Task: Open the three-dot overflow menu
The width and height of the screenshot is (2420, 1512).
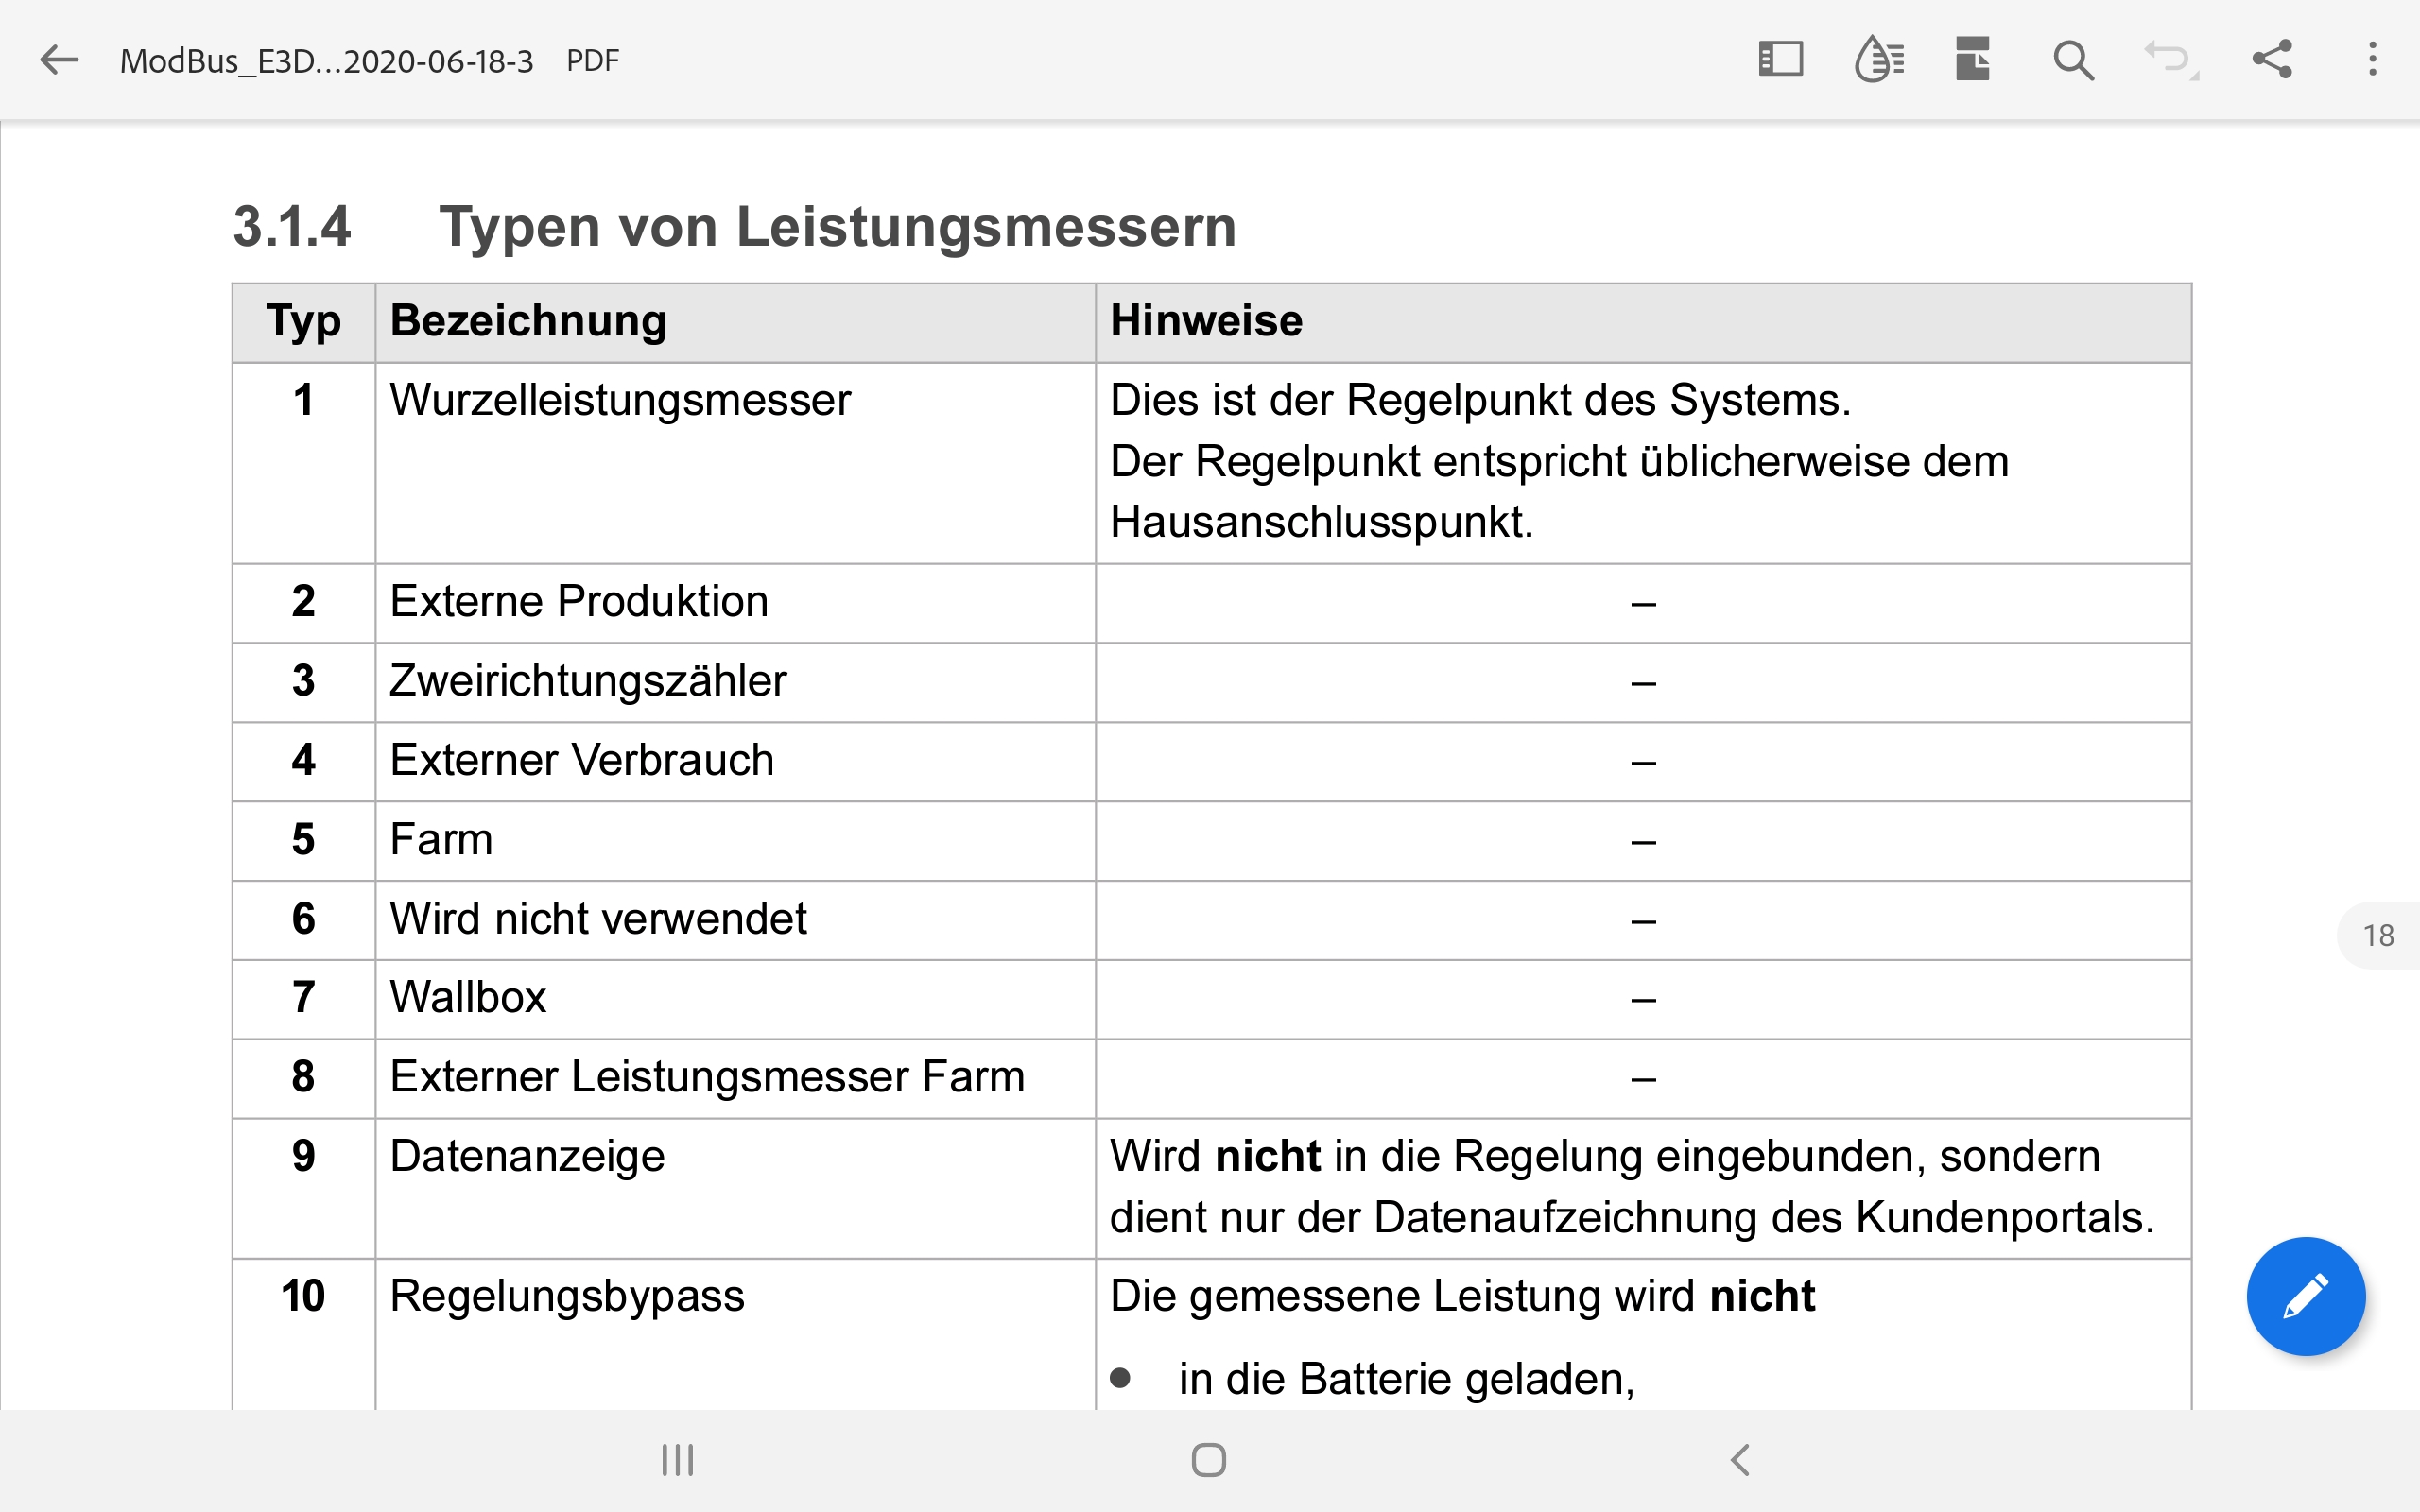Action: tap(2372, 60)
